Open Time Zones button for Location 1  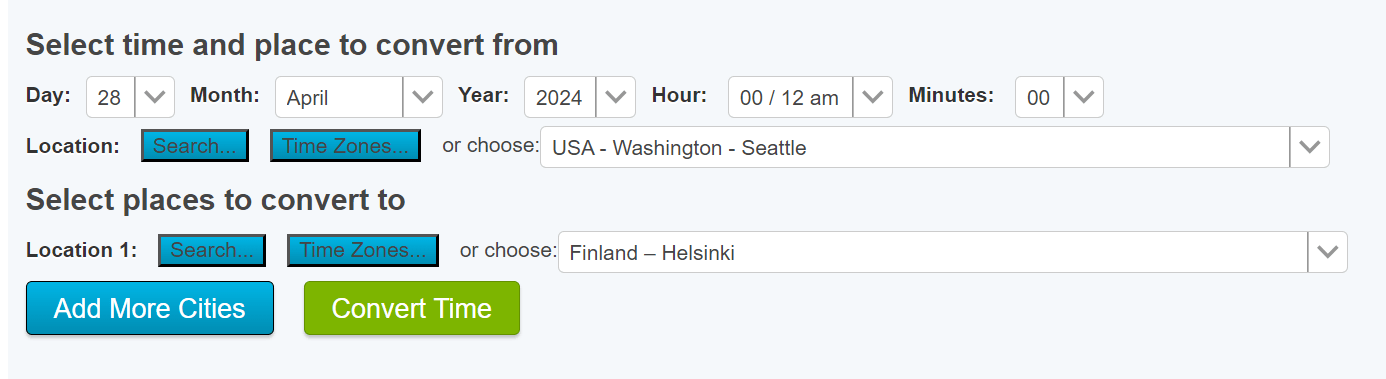pyautogui.click(x=363, y=250)
